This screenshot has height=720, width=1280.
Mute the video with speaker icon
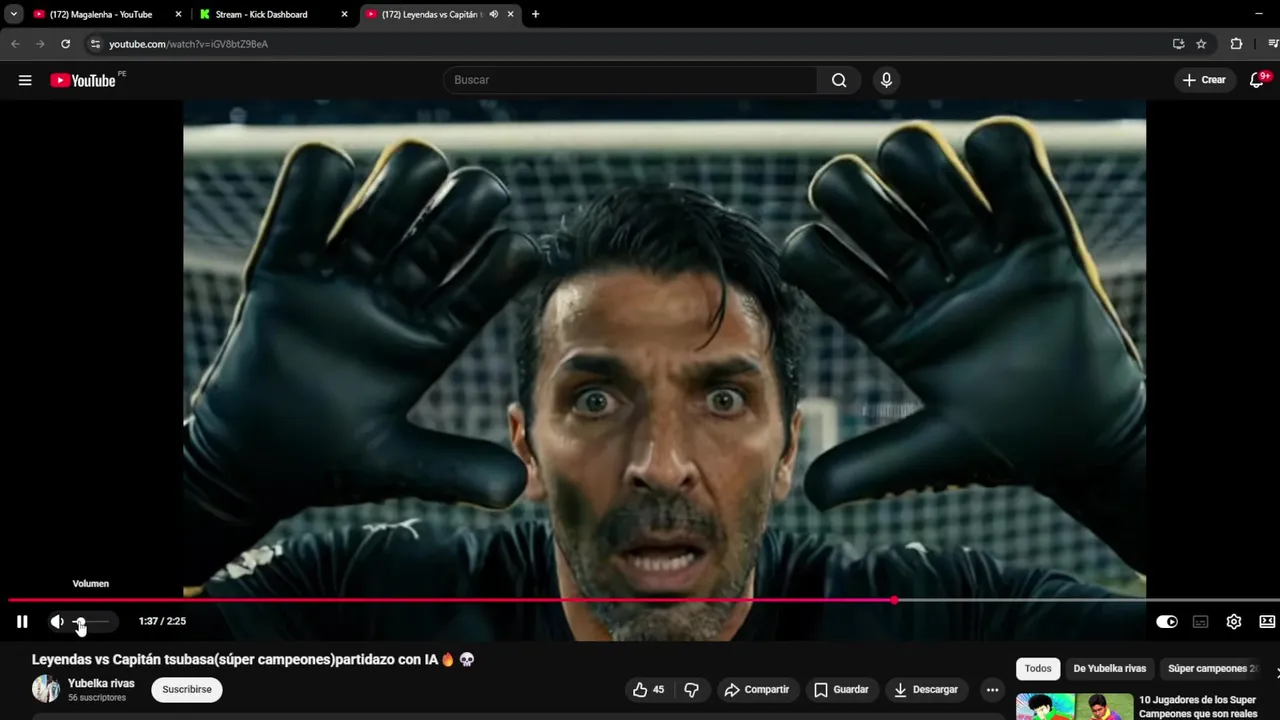[57, 621]
